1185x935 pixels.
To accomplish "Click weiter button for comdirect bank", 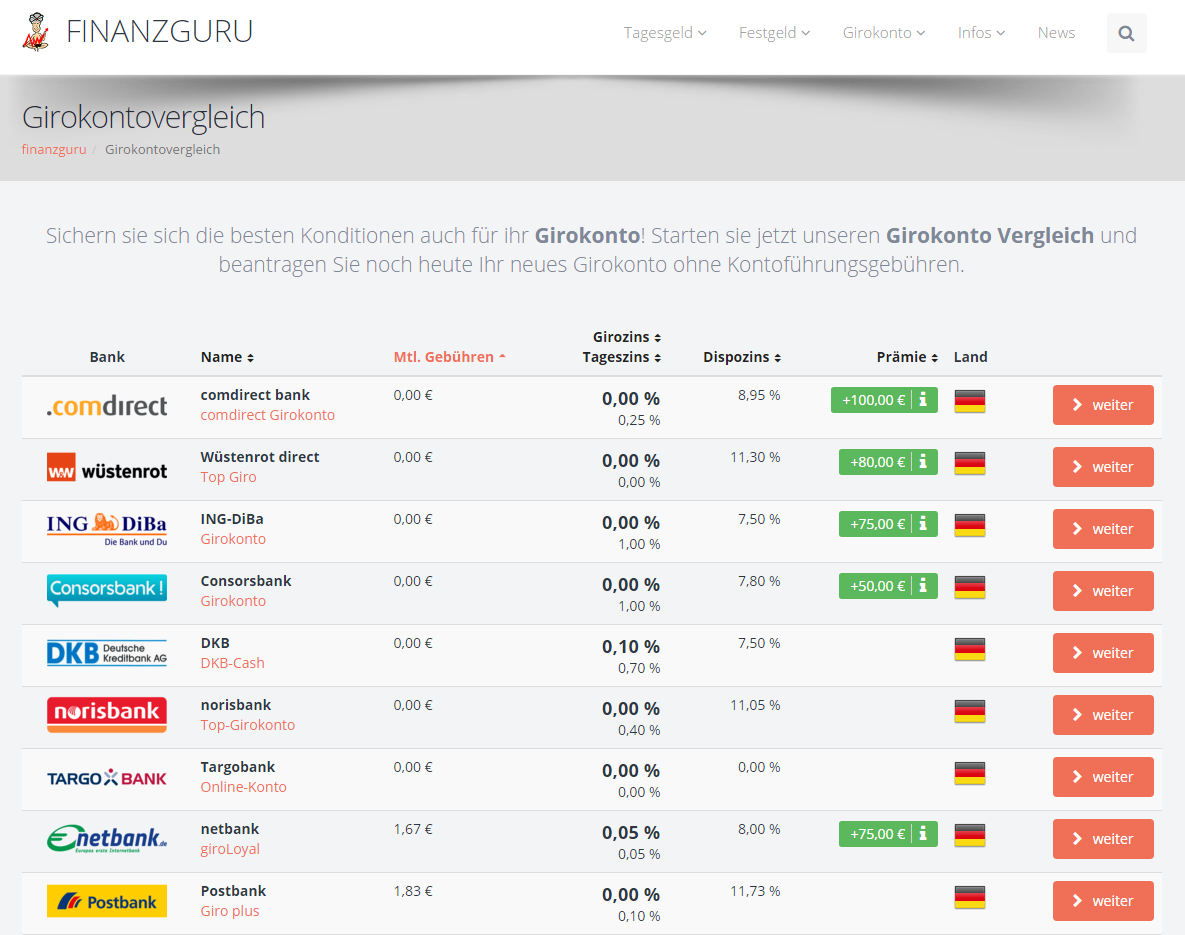I will (1103, 405).
